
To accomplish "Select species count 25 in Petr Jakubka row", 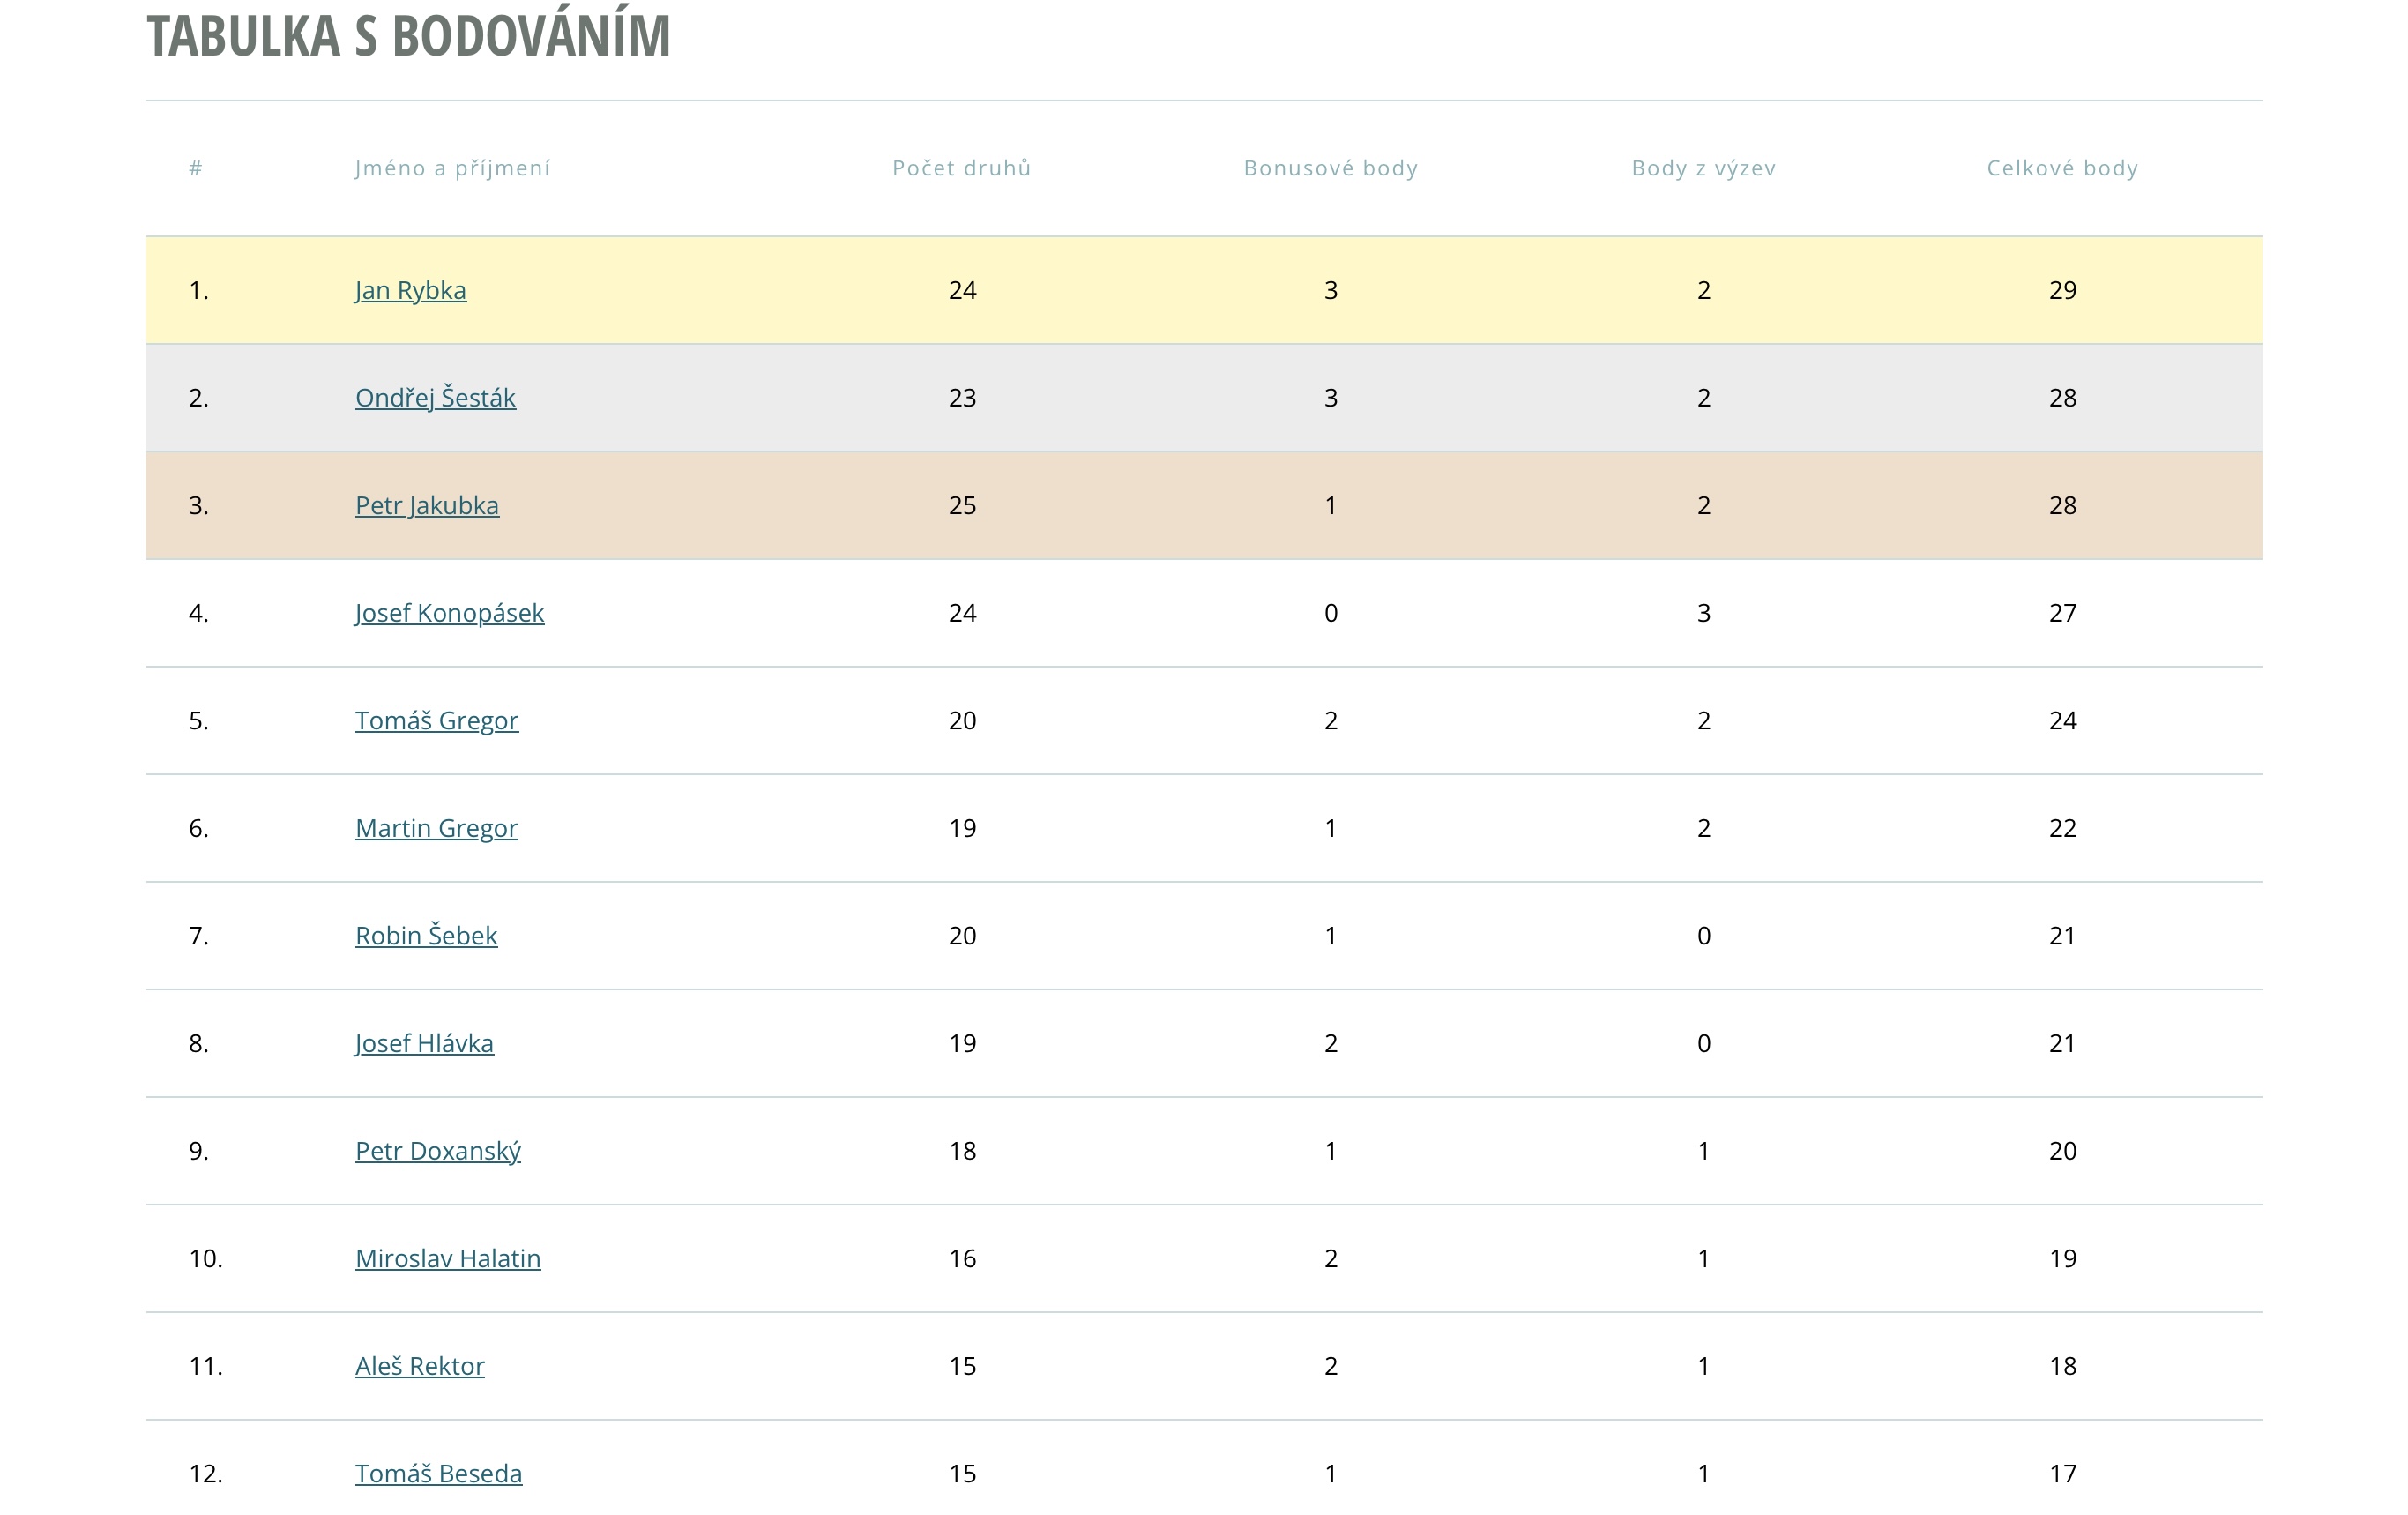I will 962,505.
